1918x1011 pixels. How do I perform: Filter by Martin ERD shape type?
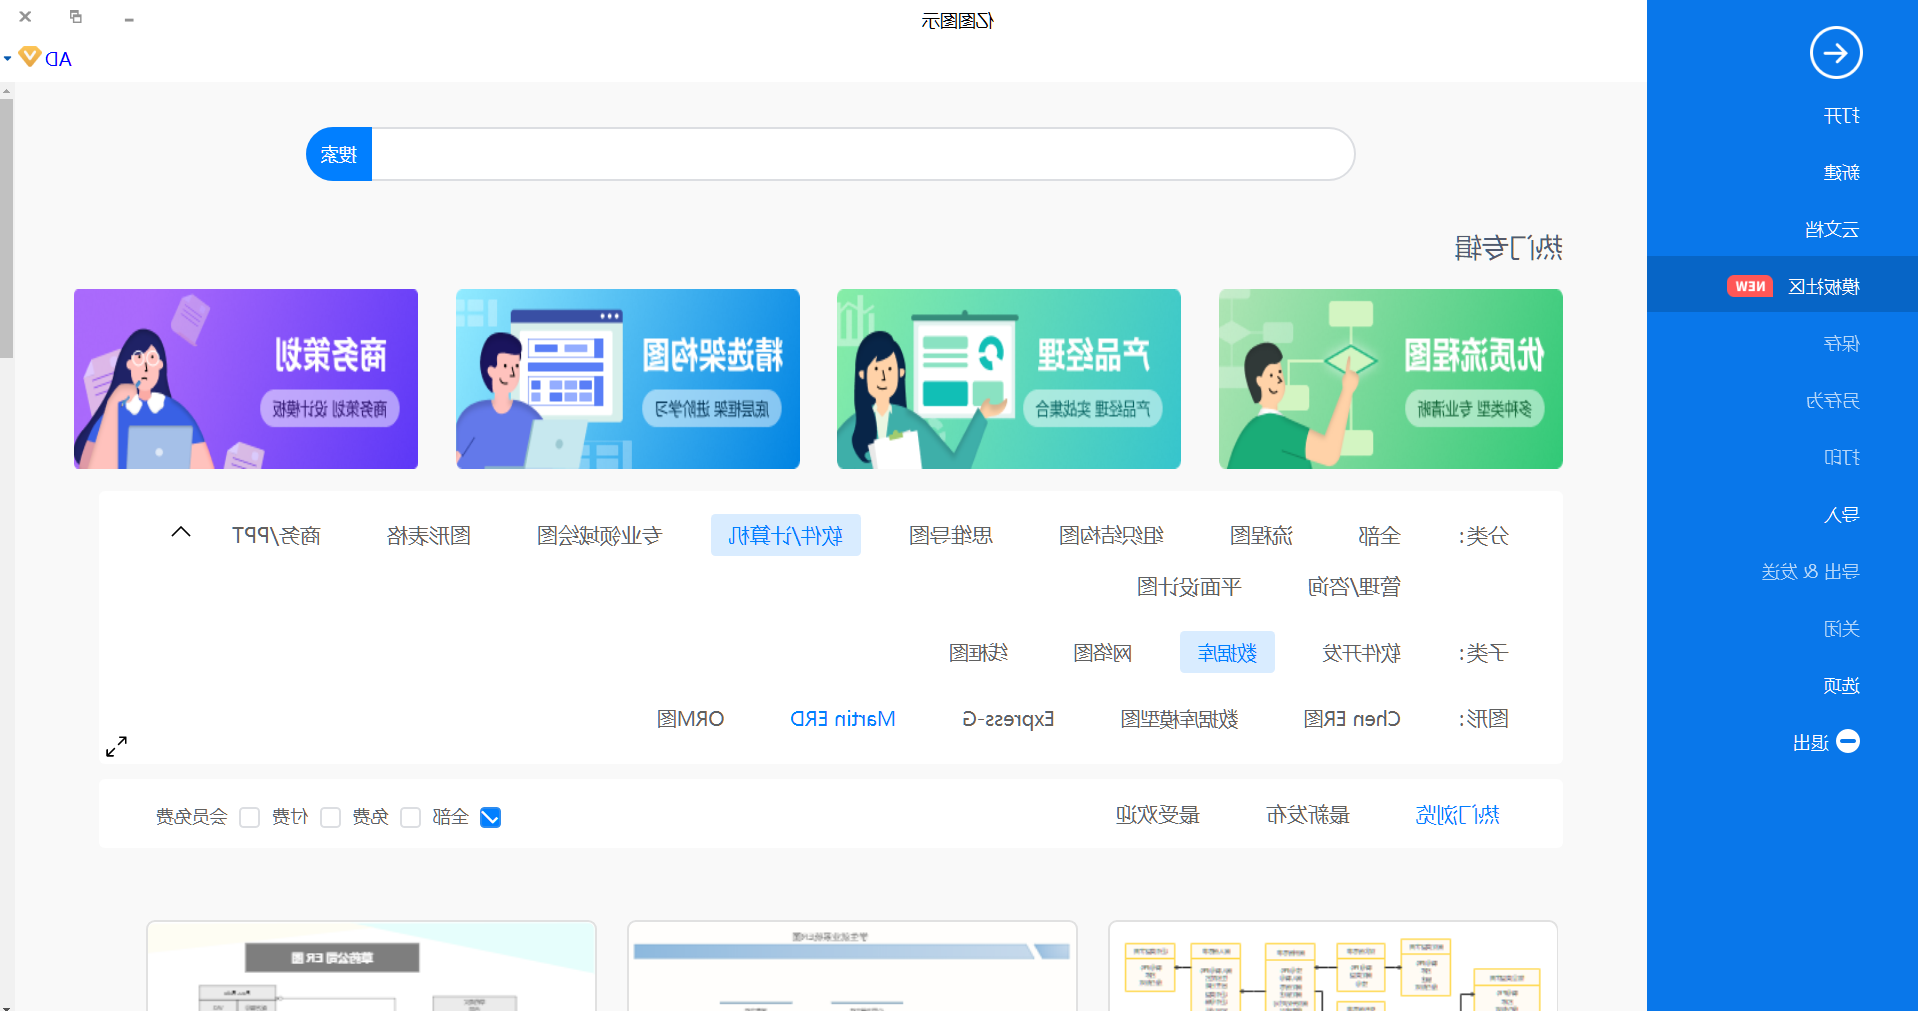pyautogui.click(x=843, y=719)
